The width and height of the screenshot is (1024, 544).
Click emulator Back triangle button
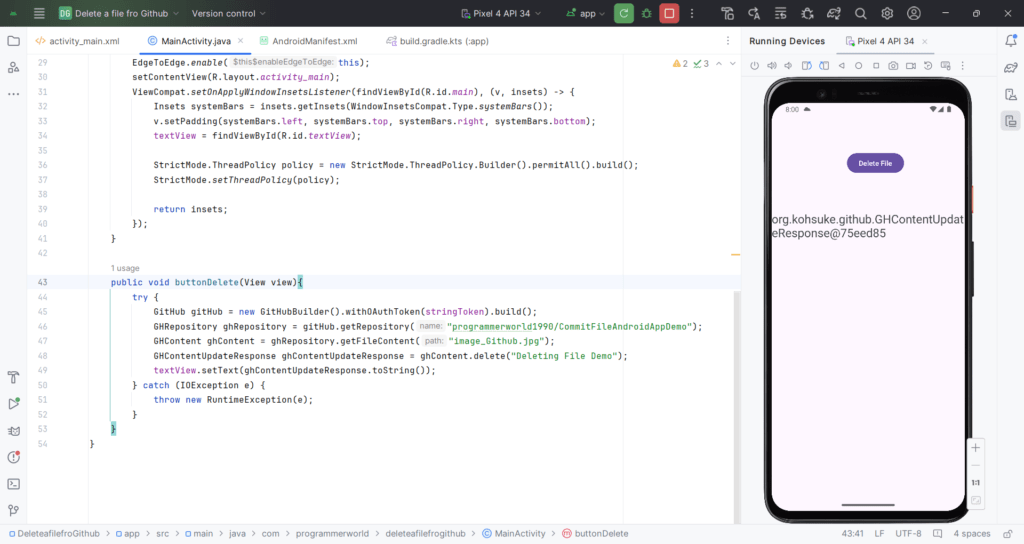tap(842, 65)
